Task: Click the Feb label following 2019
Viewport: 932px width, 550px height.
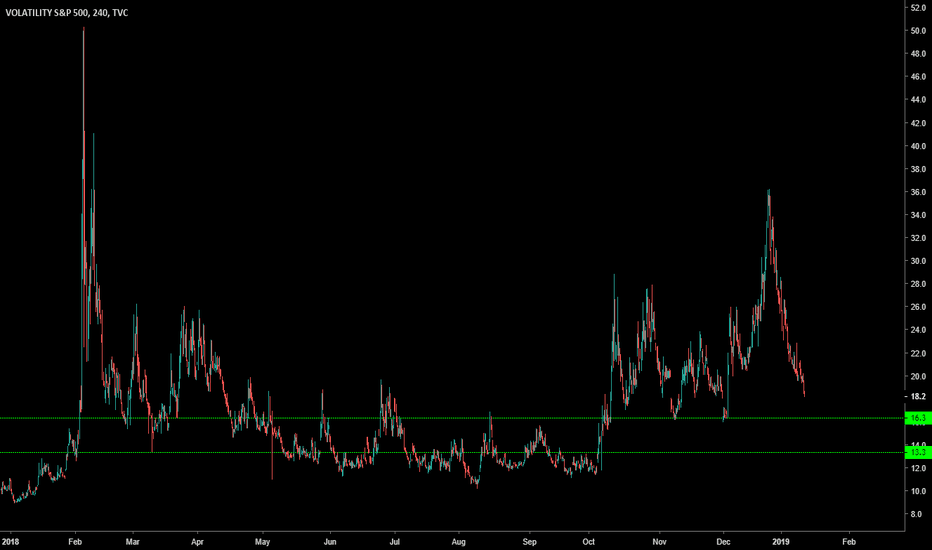Action: pyautogui.click(x=849, y=542)
